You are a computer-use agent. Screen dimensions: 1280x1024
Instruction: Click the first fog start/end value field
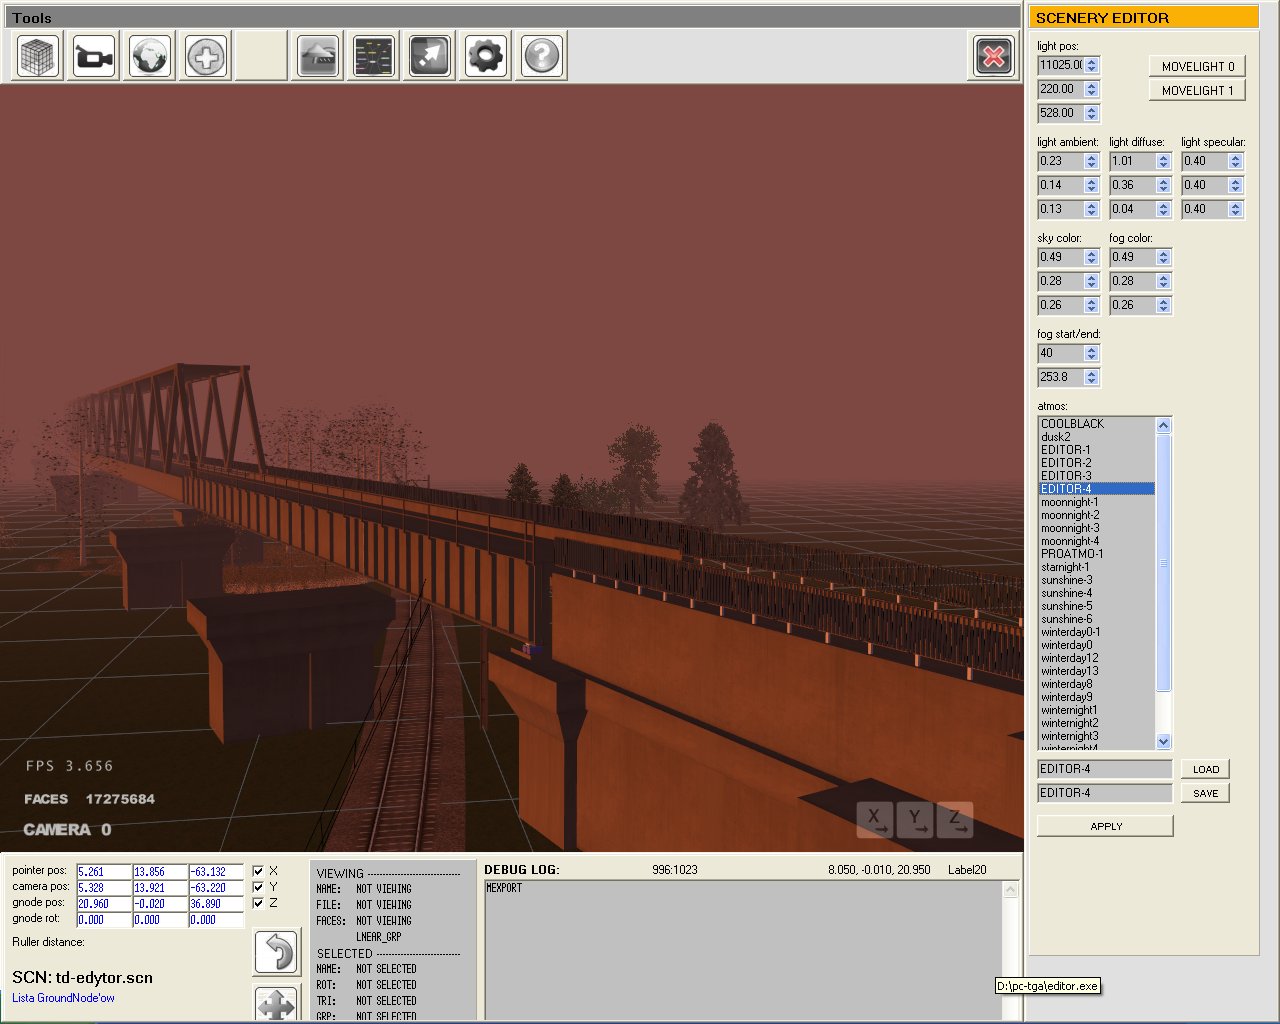click(1060, 353)
